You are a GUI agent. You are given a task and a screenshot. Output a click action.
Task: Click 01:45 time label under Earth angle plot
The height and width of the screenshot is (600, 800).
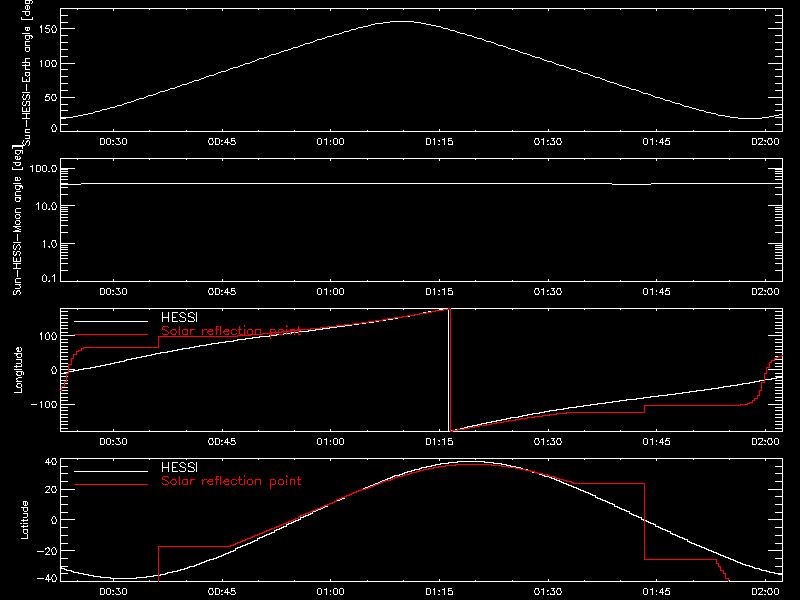click(657, 142)
